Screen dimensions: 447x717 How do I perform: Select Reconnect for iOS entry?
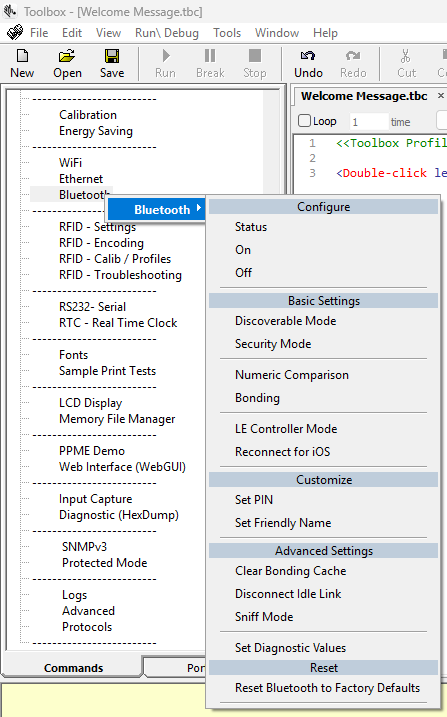(282, 452)
